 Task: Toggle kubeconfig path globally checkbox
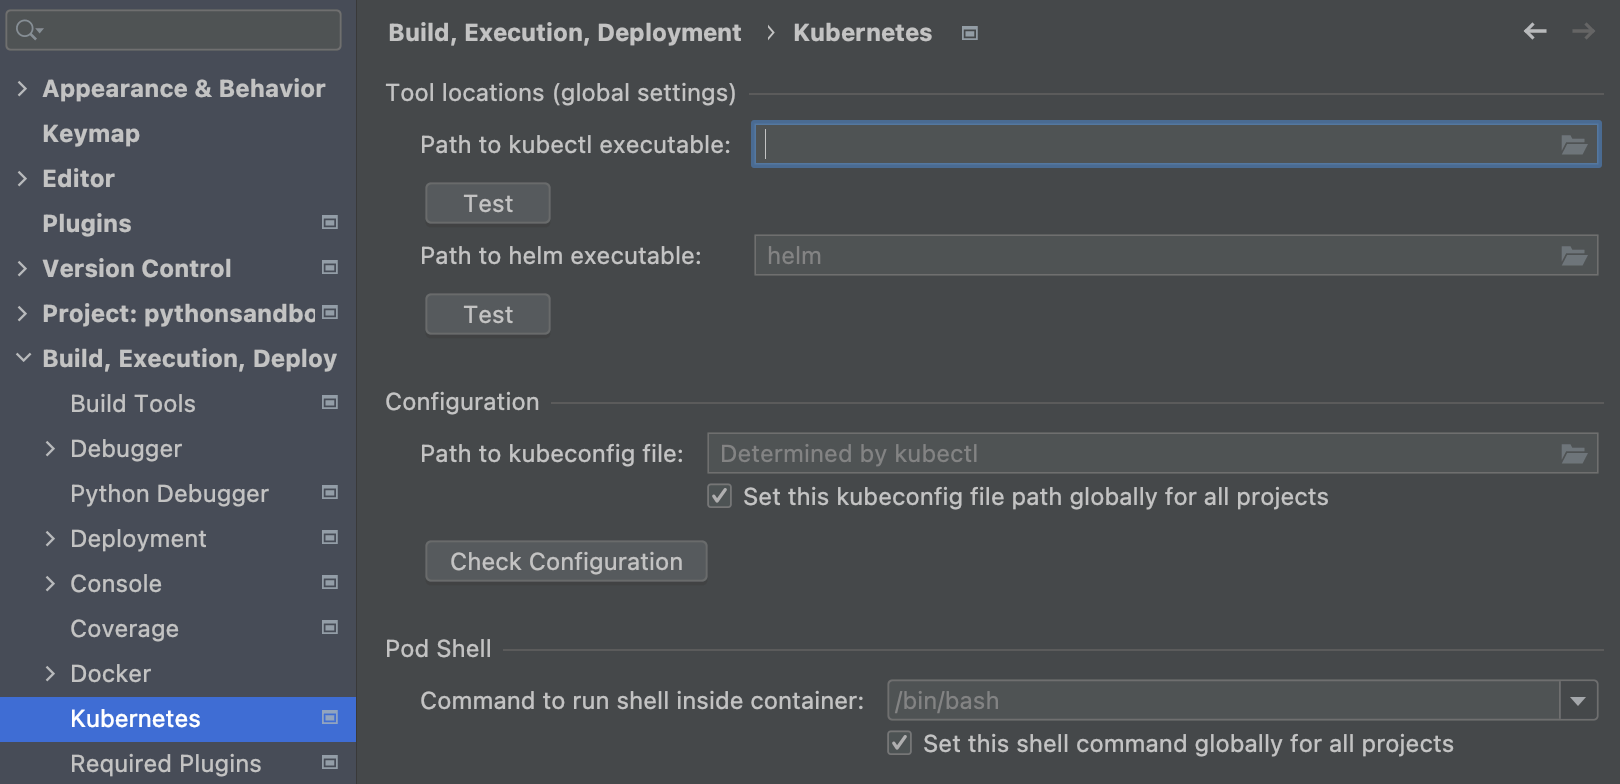[x=720, y=496]
